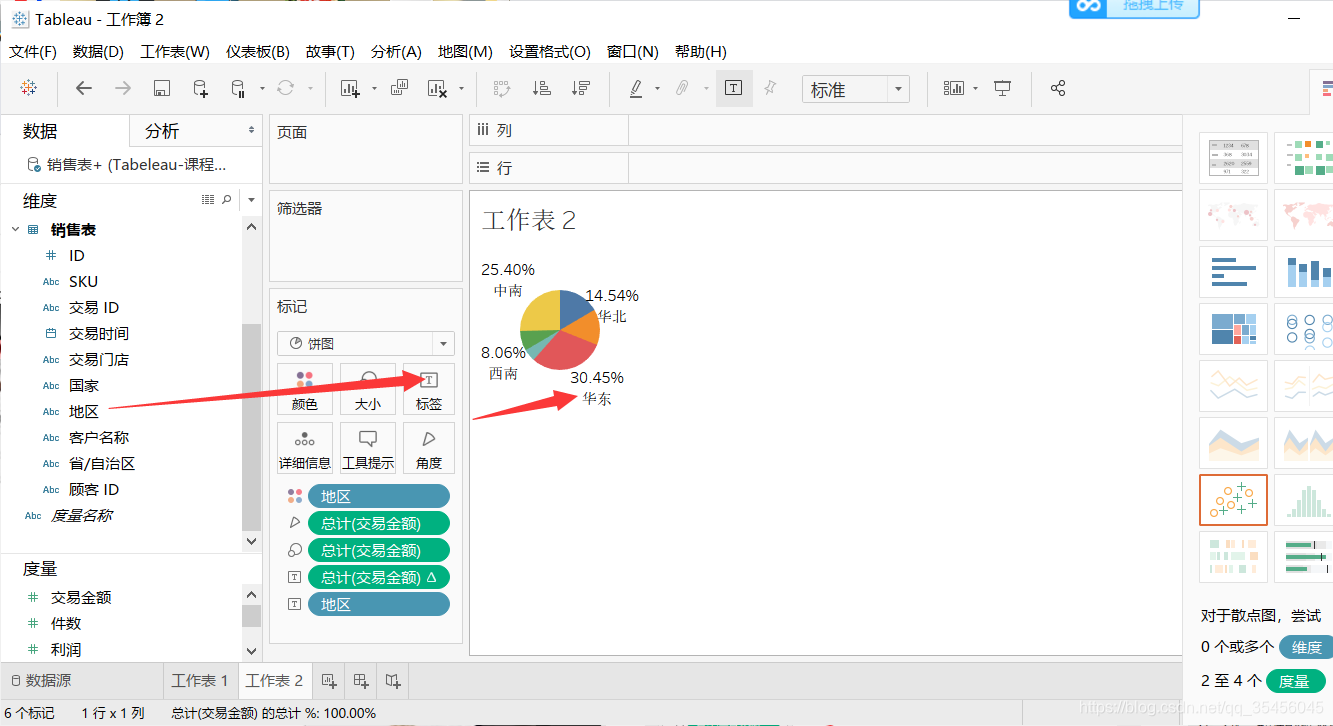
Task: Open the 文件(F) menu
Action: (33, 51)
